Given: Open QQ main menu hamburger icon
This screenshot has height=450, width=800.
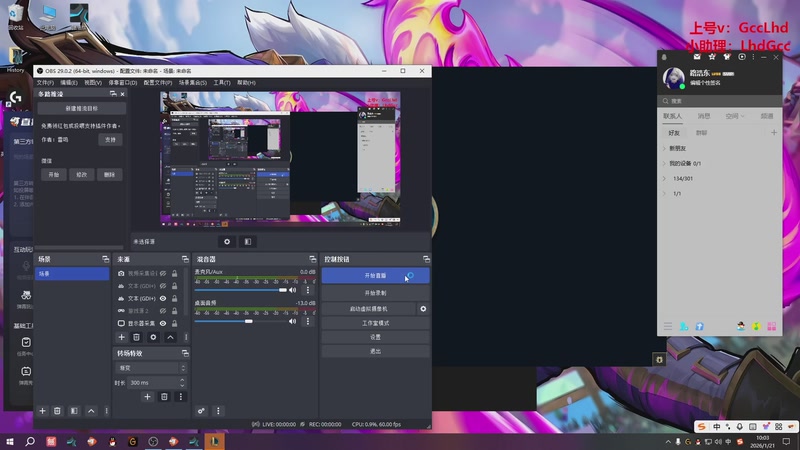Looking at the screenshot, I should pos(668,326).
